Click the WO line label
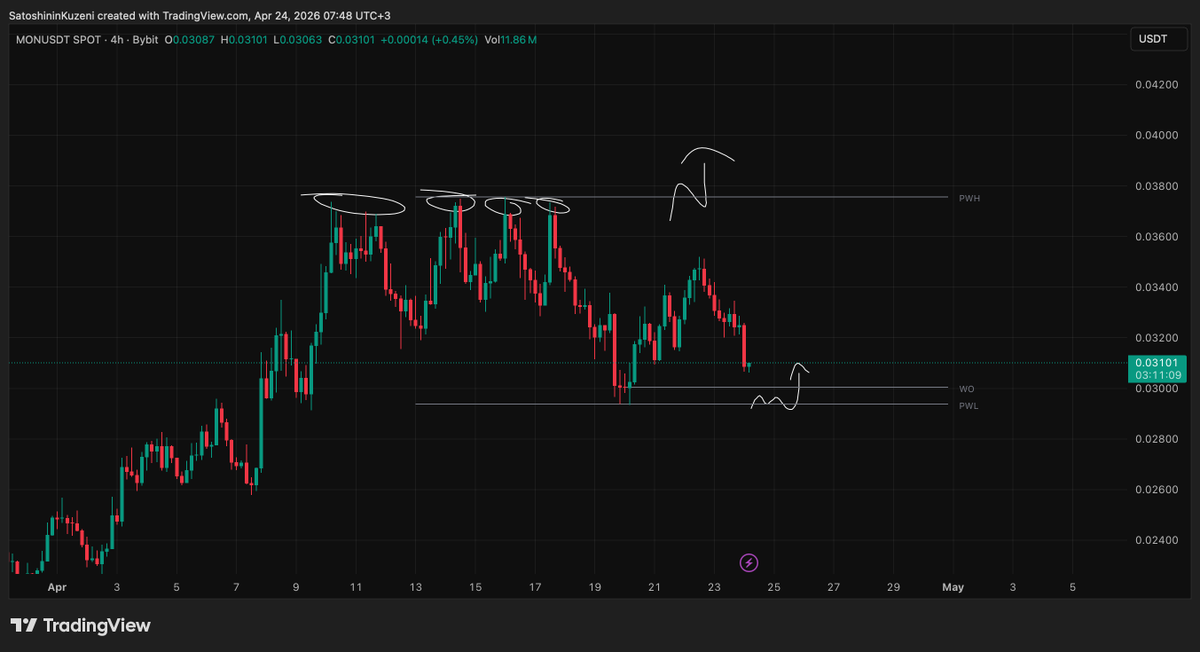Viewport: 1200px width, 652px height. 966,388
